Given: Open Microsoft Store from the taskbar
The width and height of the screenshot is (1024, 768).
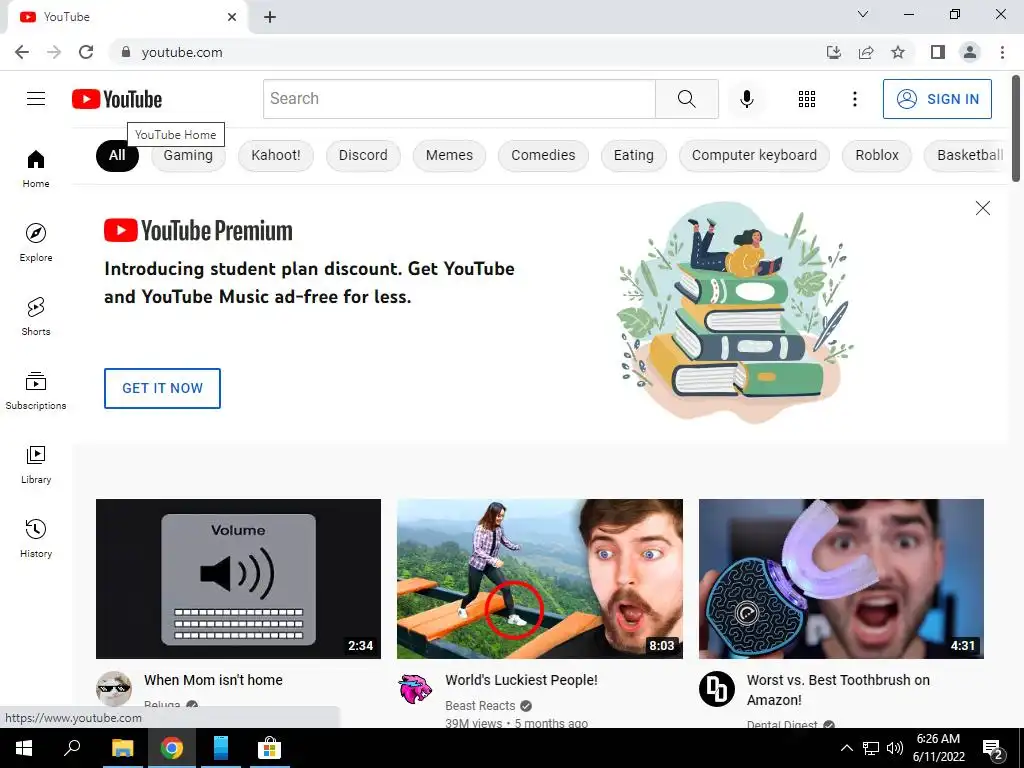Looking at the screenshot, I should click(x=269, y=748).
